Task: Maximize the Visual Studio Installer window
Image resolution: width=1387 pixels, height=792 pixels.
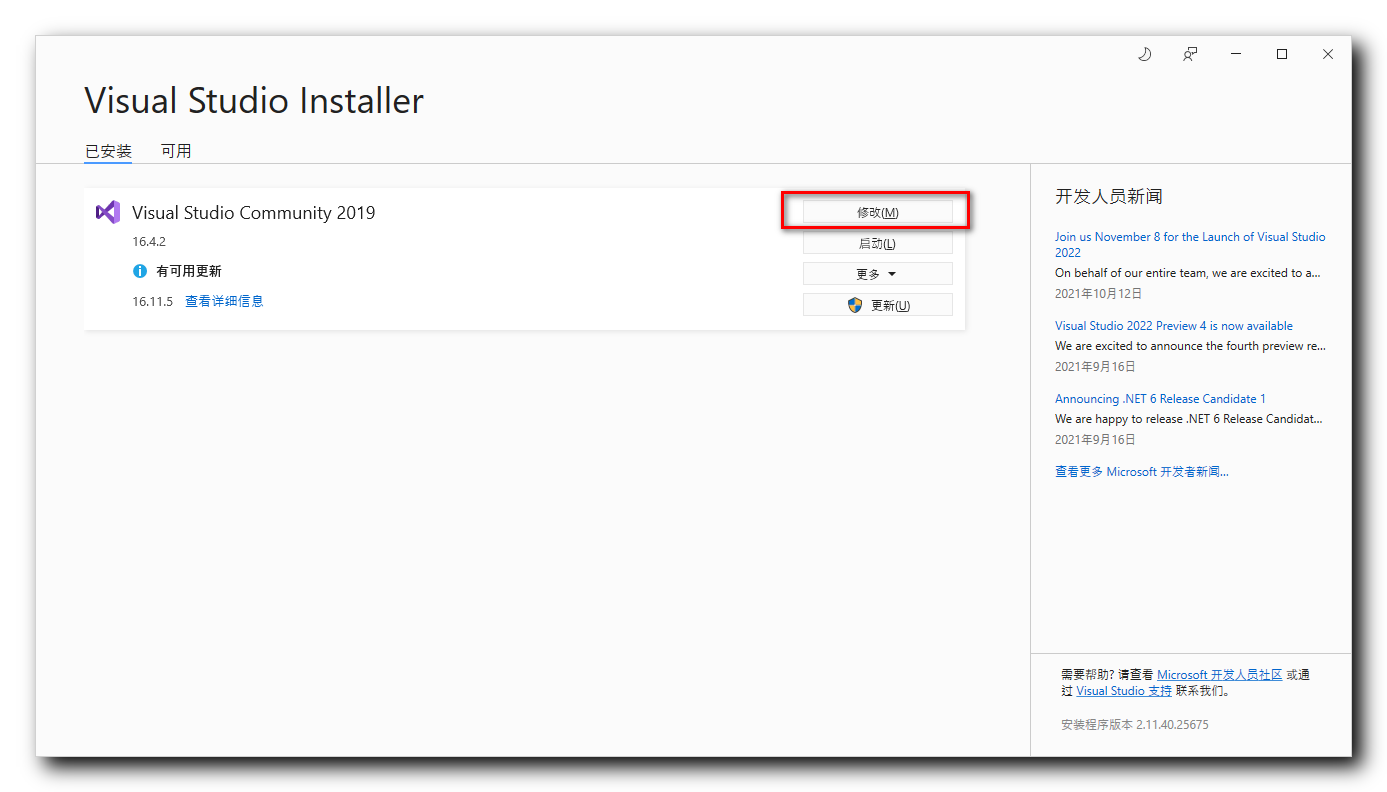Action: pos(1282,54)
